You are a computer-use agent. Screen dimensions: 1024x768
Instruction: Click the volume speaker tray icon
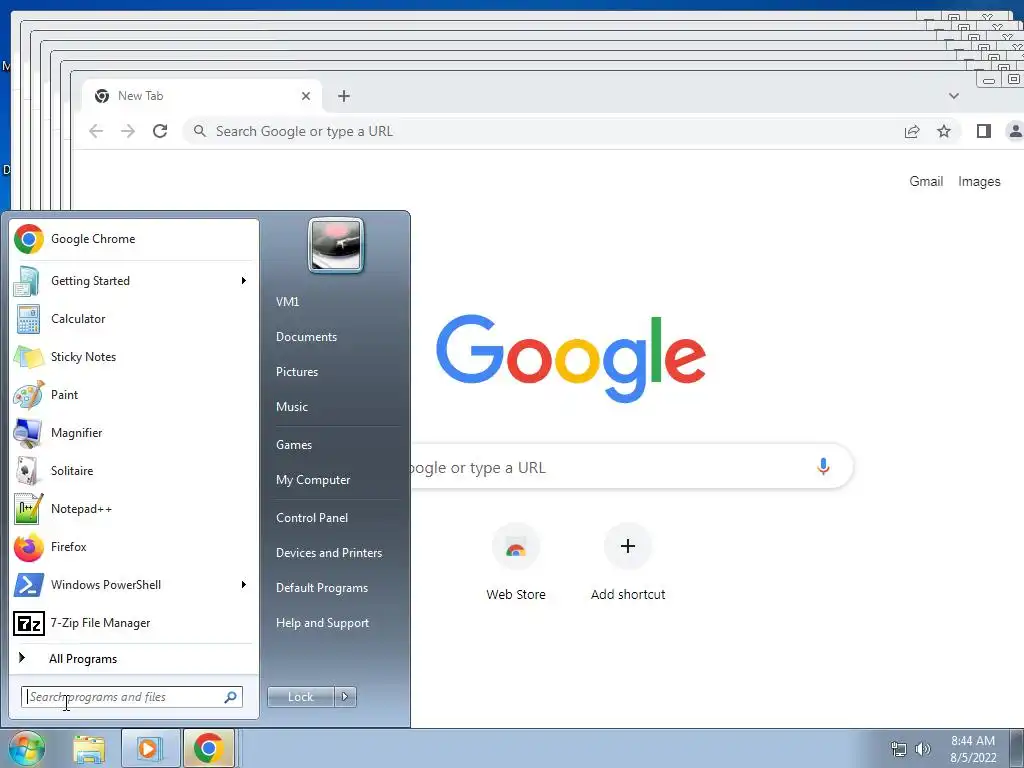pos(922,749)
